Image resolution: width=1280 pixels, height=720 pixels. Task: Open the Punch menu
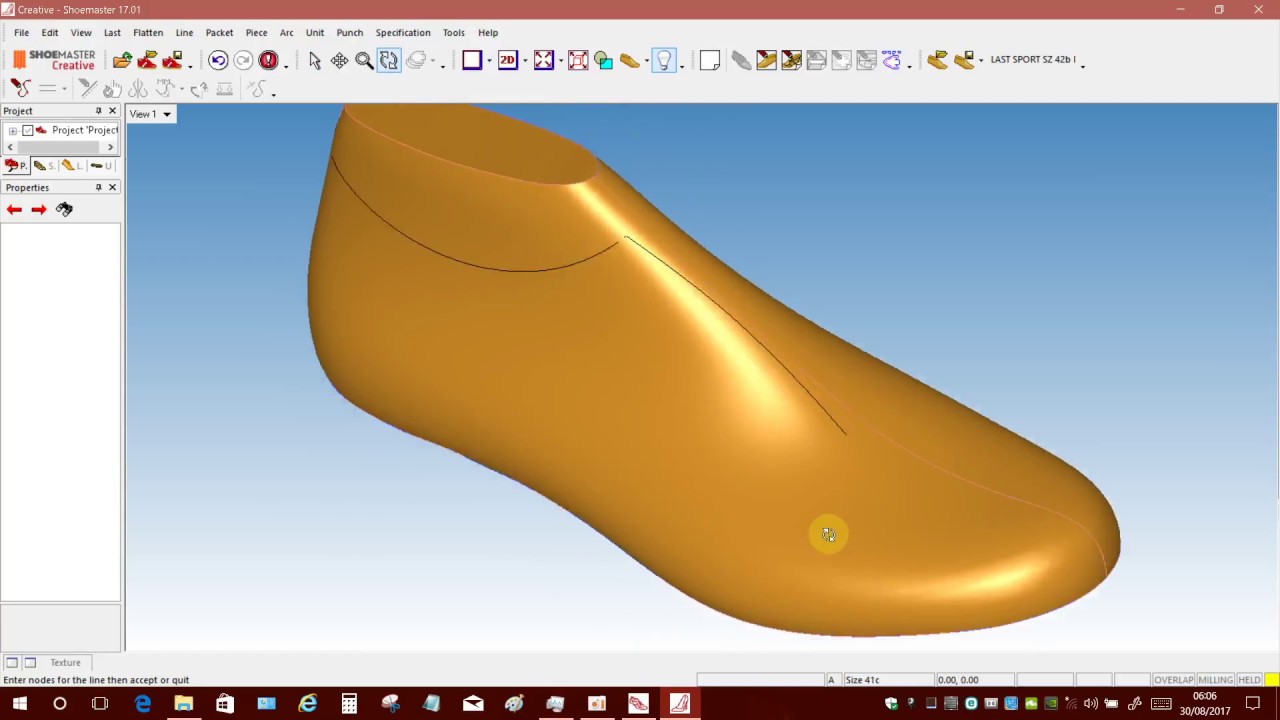(350, 33)
